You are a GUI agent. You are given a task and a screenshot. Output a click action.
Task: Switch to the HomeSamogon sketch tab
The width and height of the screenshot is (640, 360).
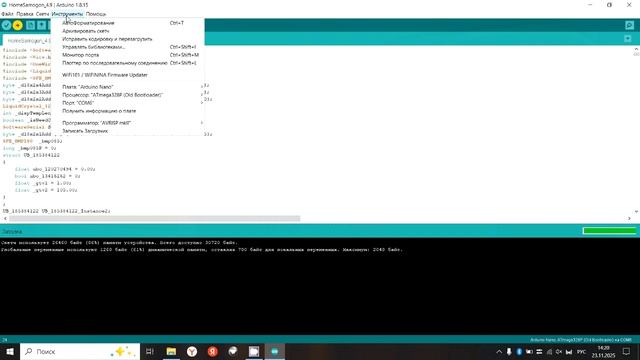pyautogui.click(x=27, y=41)
